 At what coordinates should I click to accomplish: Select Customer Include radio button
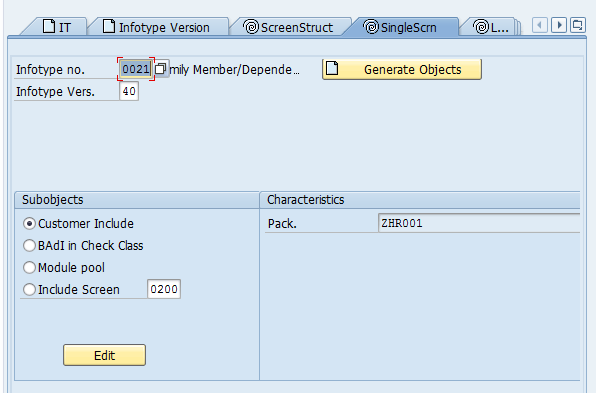coord(29,223)
